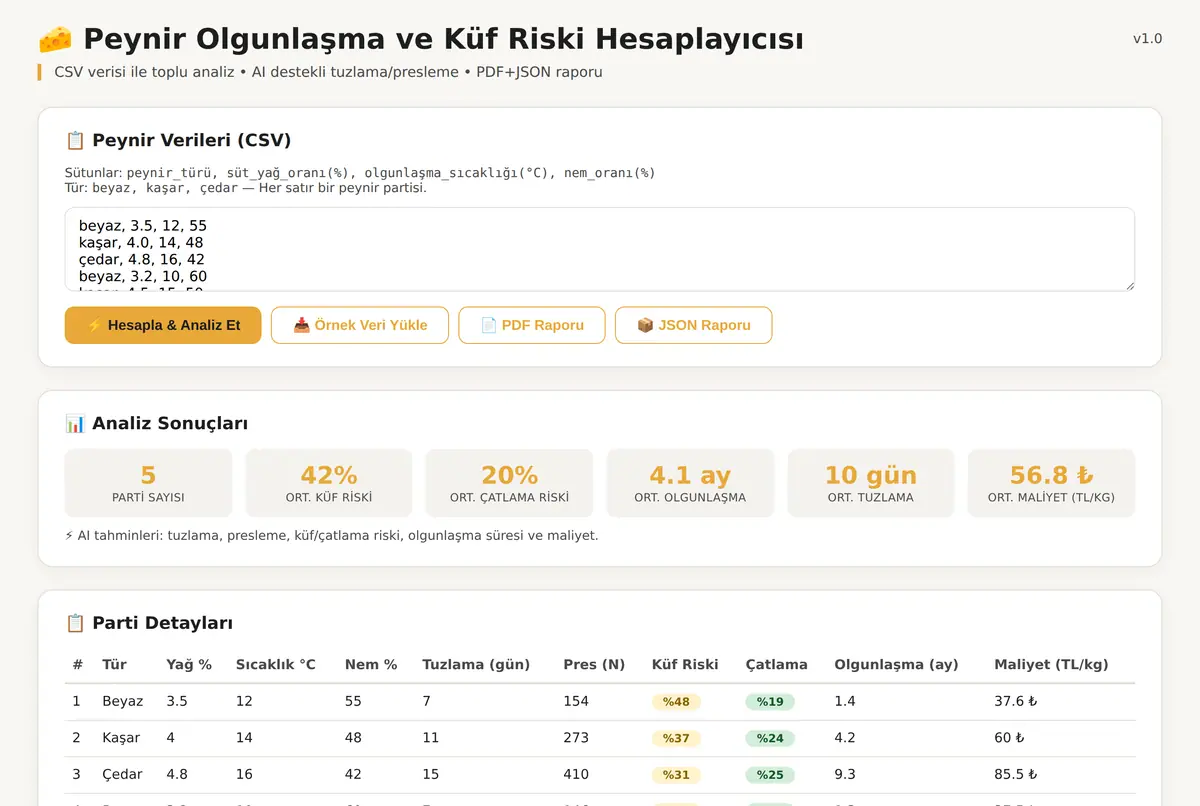Click the Kaşar row type cell
The image size is (1200, 806).
click(x=121, y=738)
